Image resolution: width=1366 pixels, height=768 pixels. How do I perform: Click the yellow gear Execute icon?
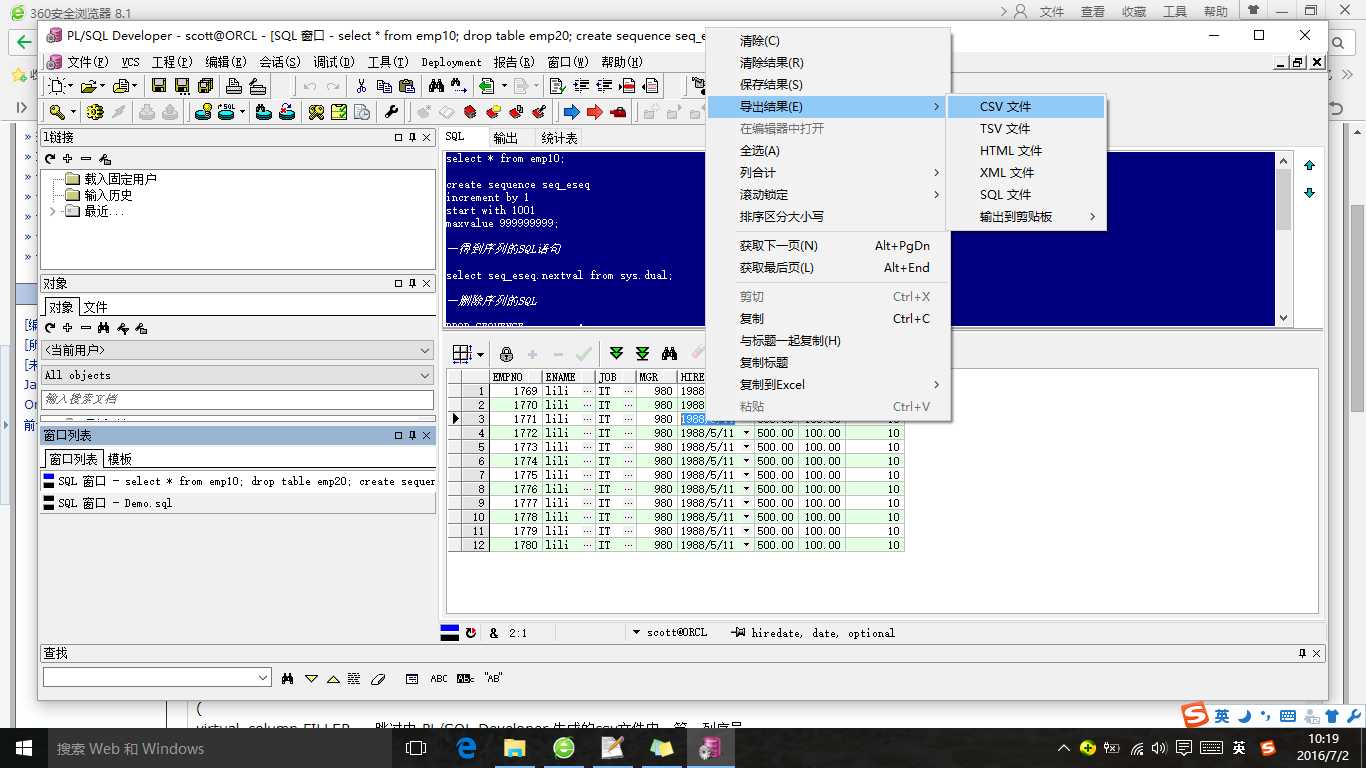(x=95, y=112)
